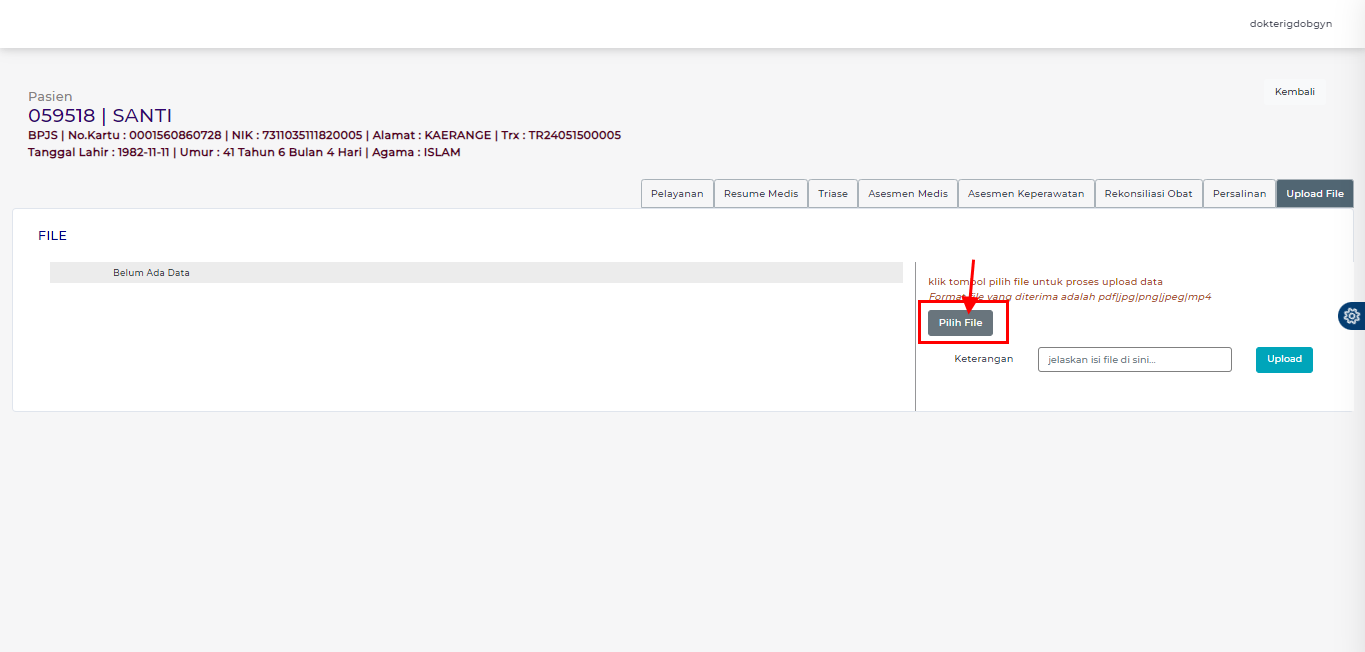Open the Resume Medis tab
Viewport: 1365px width, 652px height.
[x=760, y=194]
